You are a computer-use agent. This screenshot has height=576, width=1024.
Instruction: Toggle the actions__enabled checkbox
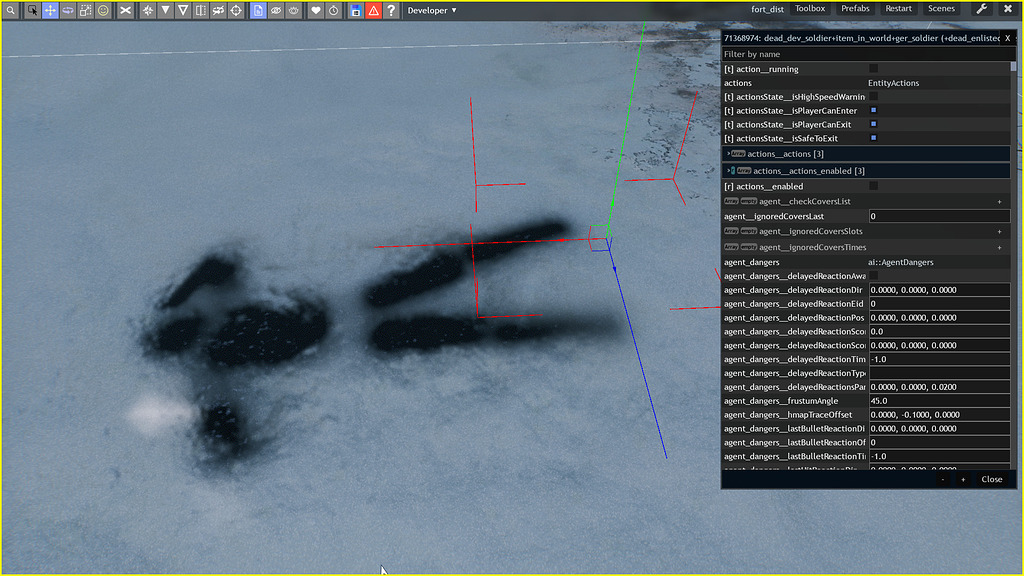click(x=873, y=186)
